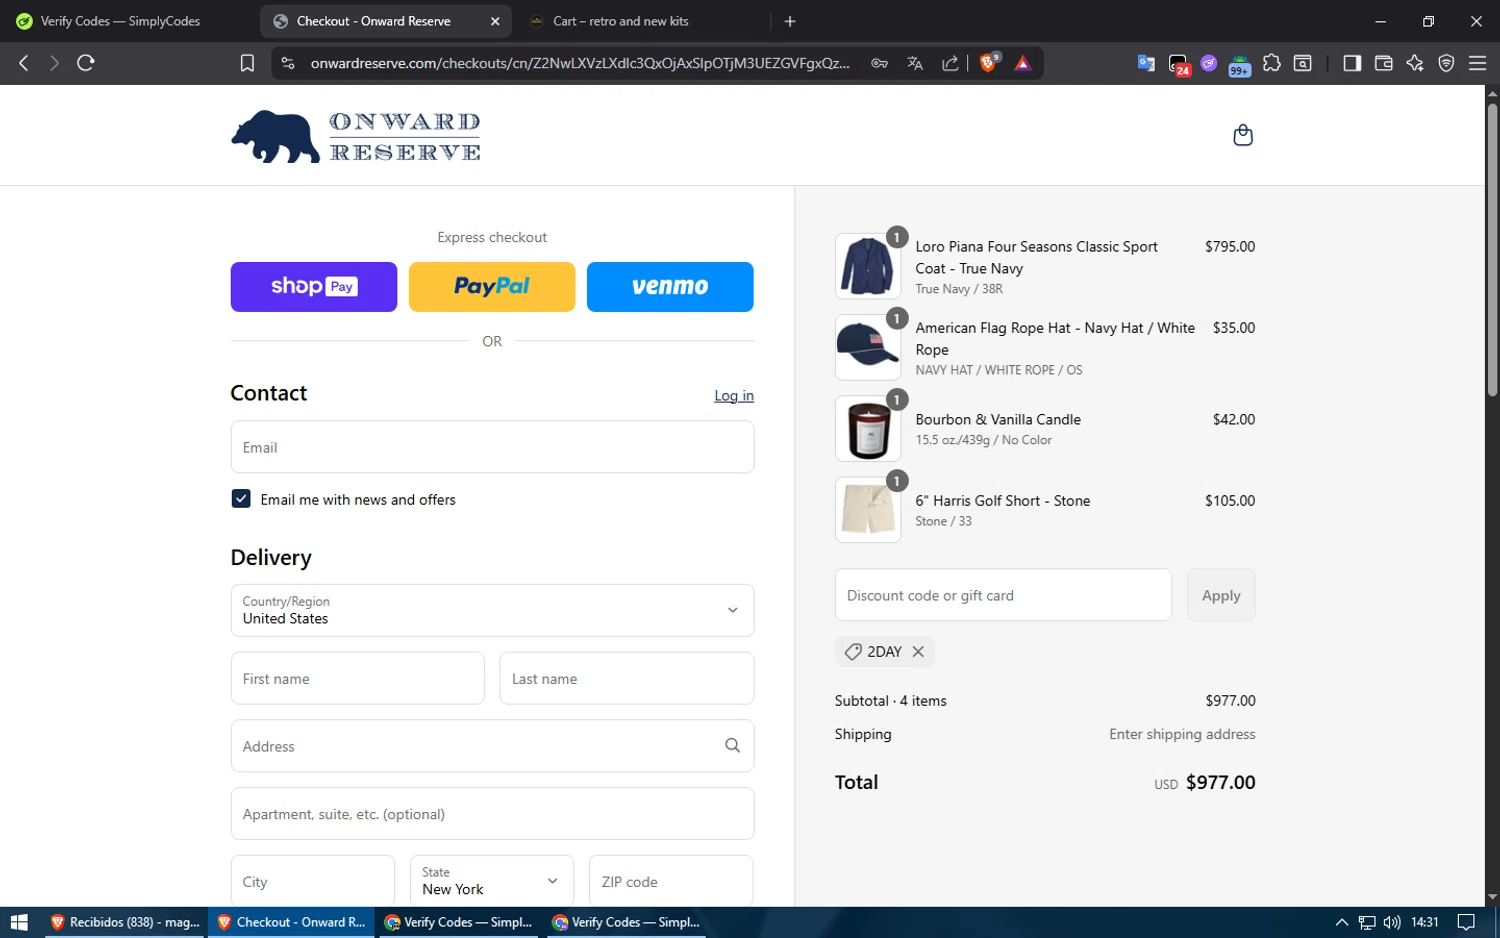Focus the Last name field

click(627, 678)
